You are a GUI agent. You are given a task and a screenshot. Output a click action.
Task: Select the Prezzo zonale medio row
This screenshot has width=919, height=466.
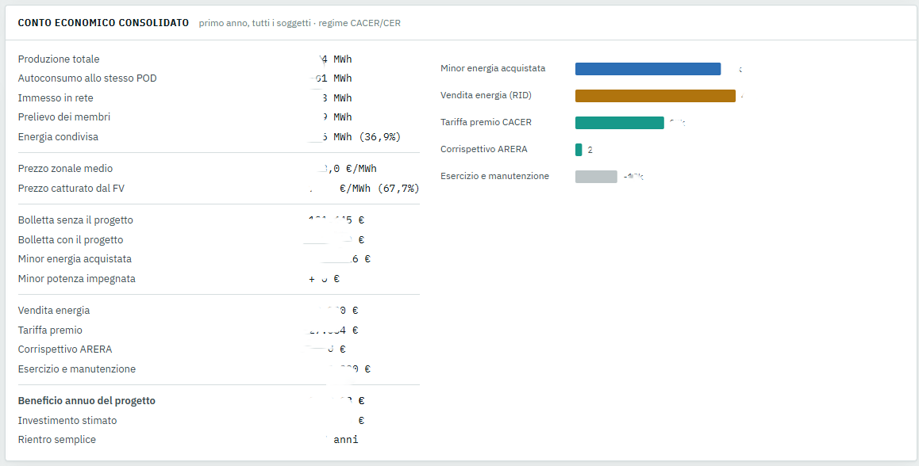(x=219, y=169)
